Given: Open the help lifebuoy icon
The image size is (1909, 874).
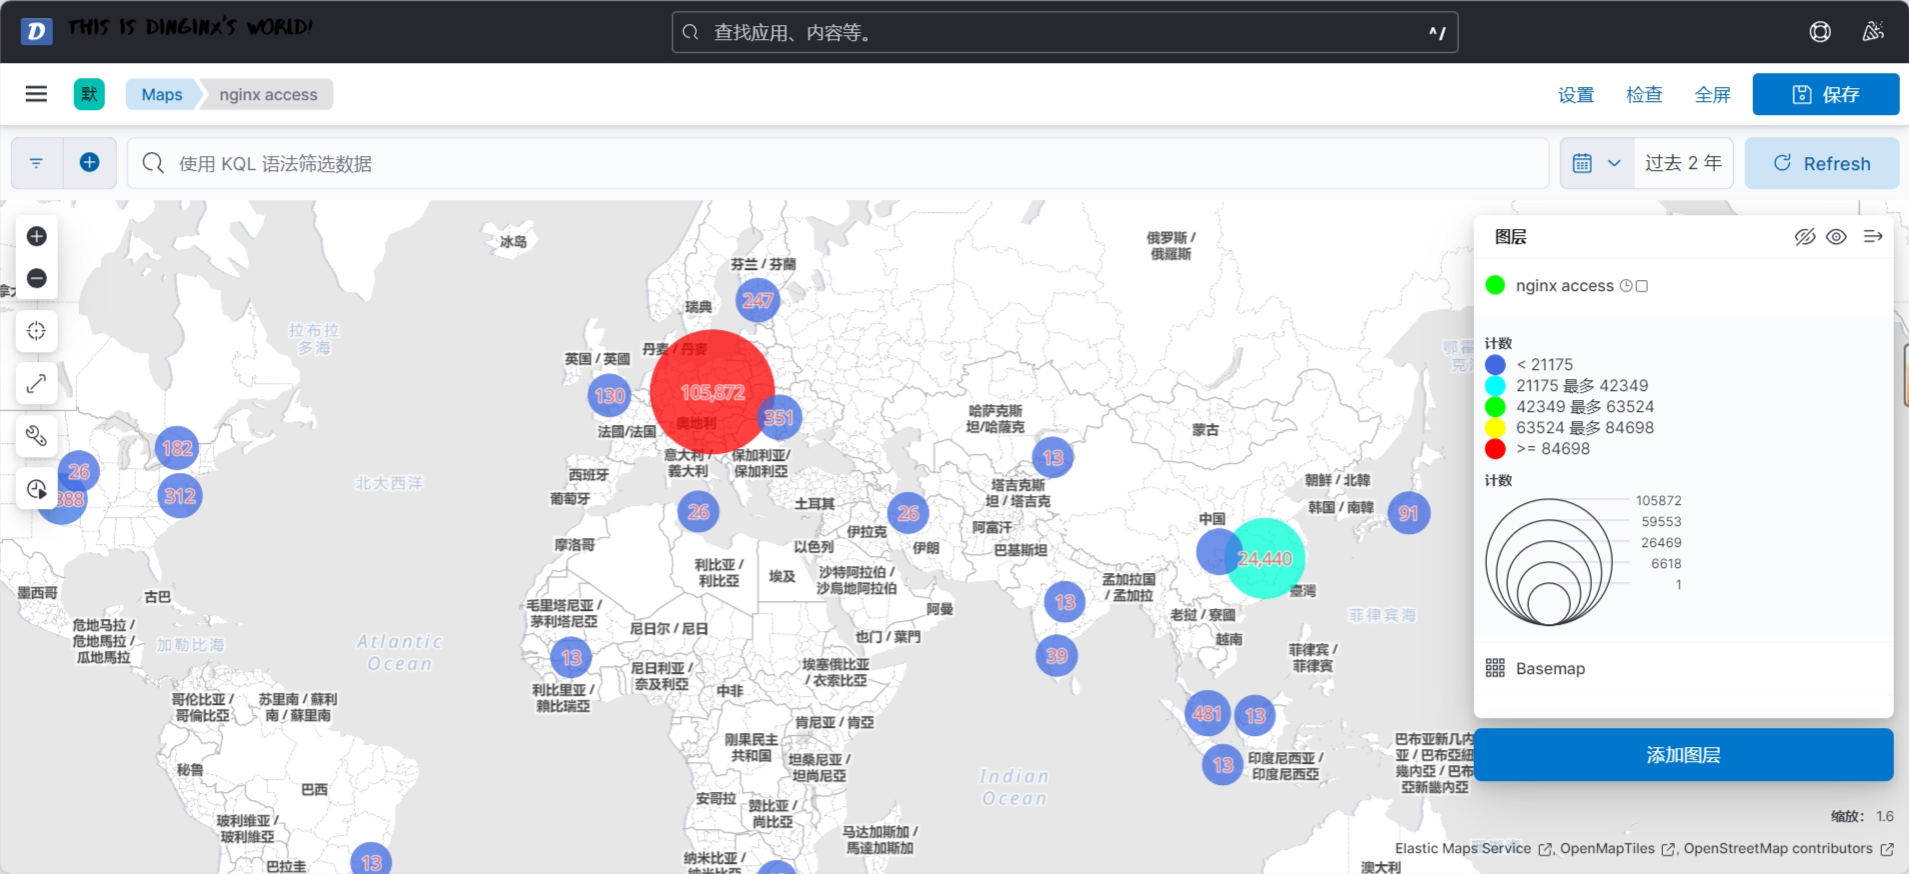Looking at the screenshot, I should (1820, 32).
